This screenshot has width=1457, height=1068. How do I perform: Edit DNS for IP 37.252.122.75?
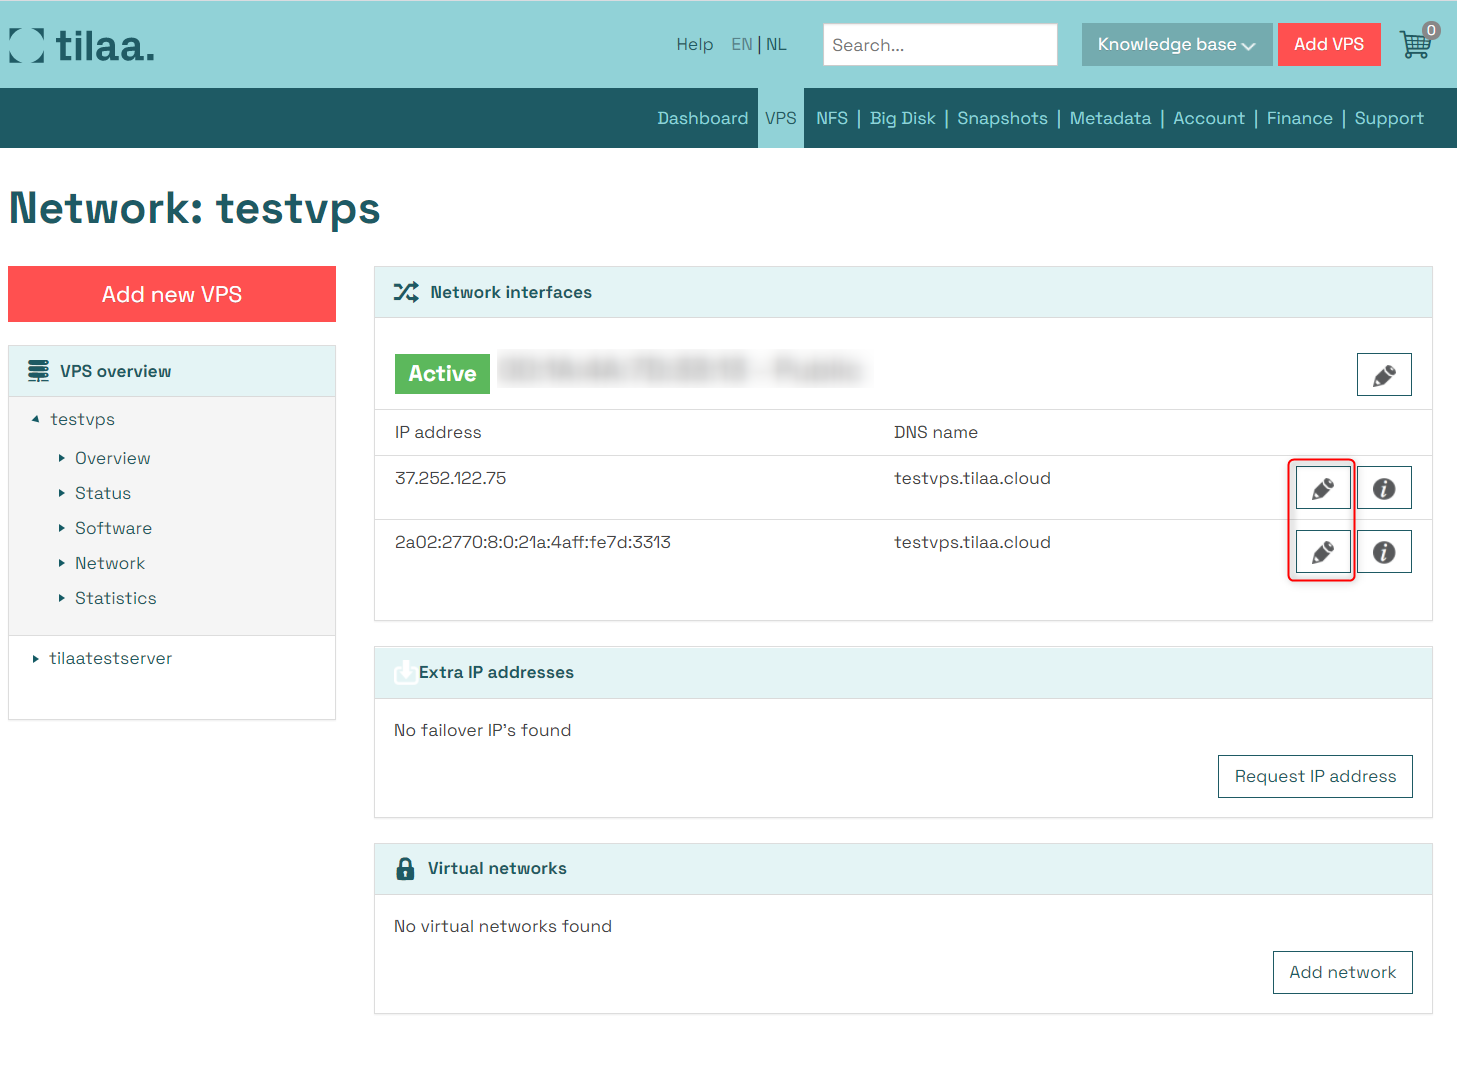click(1323, 488)
